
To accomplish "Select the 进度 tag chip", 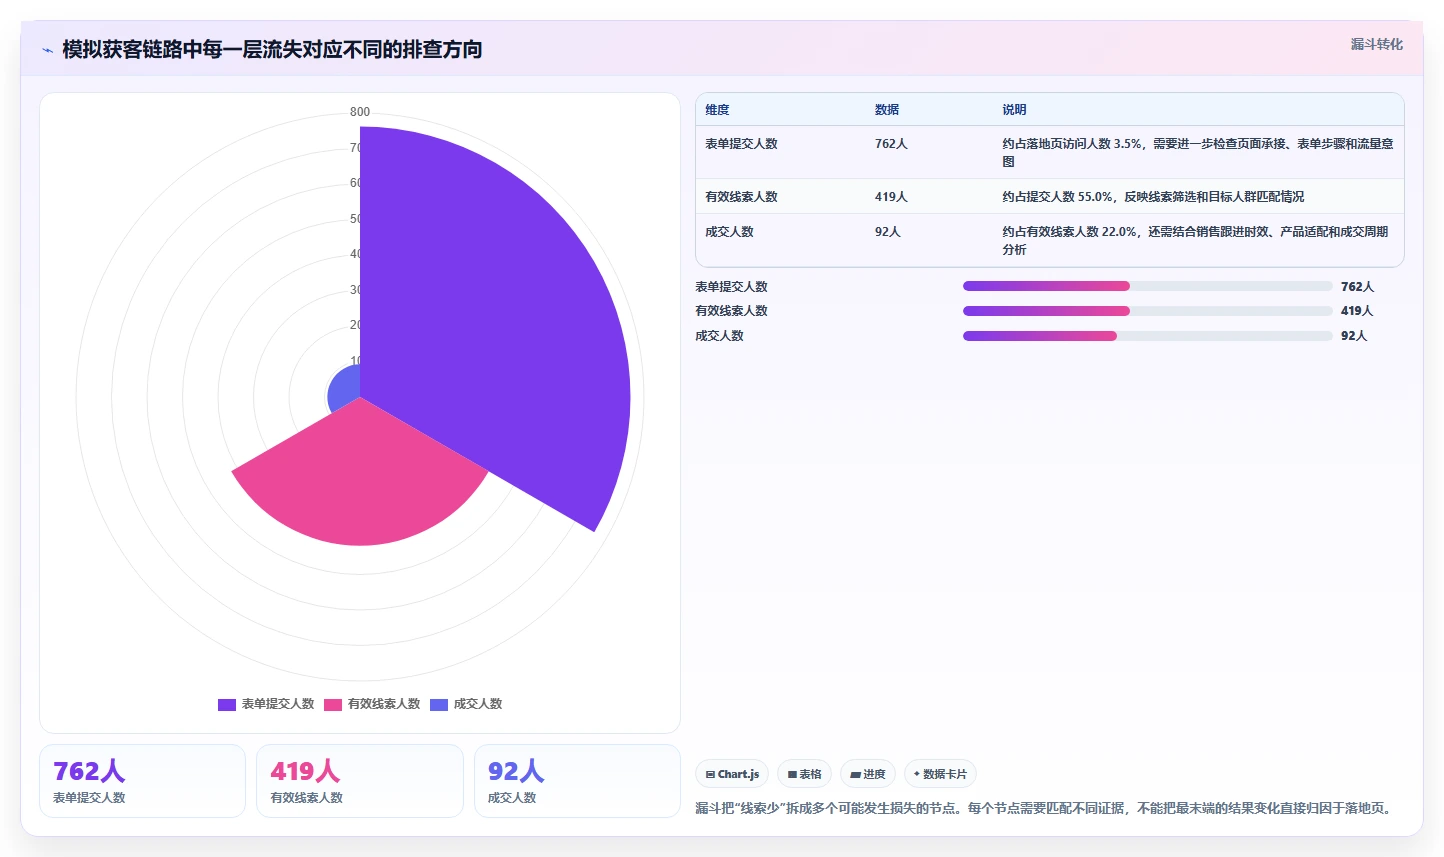I will pos(868,774).
